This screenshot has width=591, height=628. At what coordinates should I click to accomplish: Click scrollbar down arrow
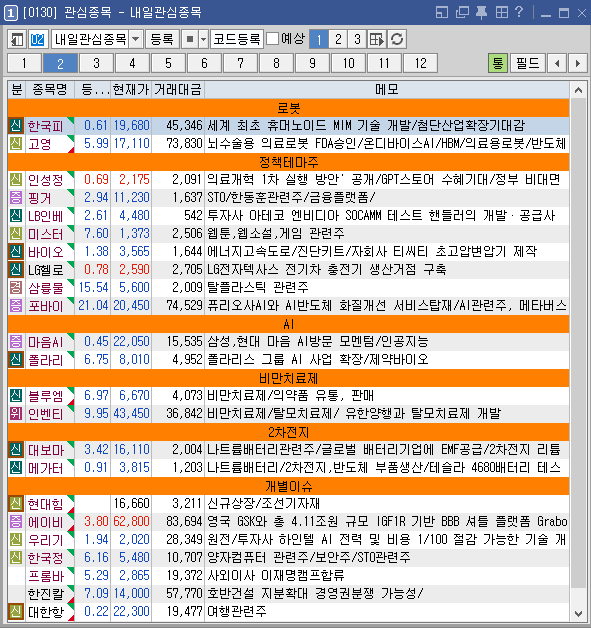pyautogui.click(x=578, y=613)
